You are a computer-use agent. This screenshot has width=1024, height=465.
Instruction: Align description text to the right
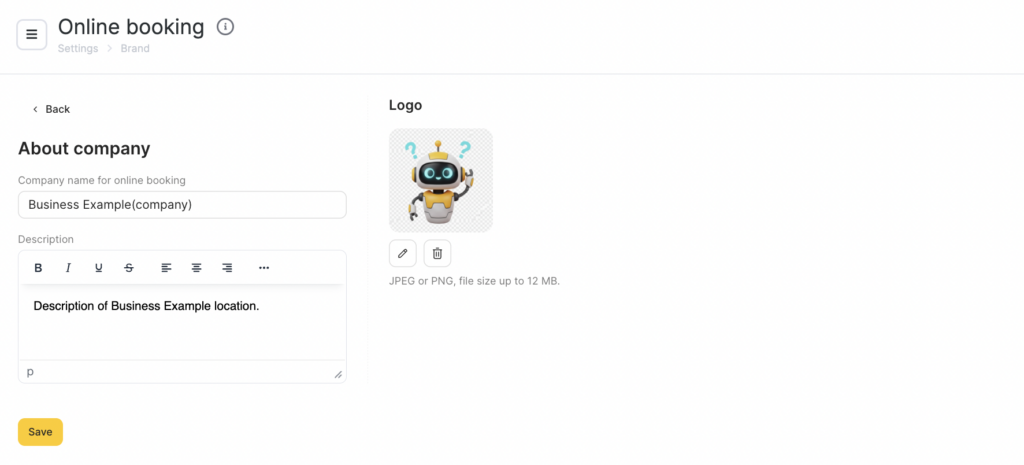tap(227, 268)
